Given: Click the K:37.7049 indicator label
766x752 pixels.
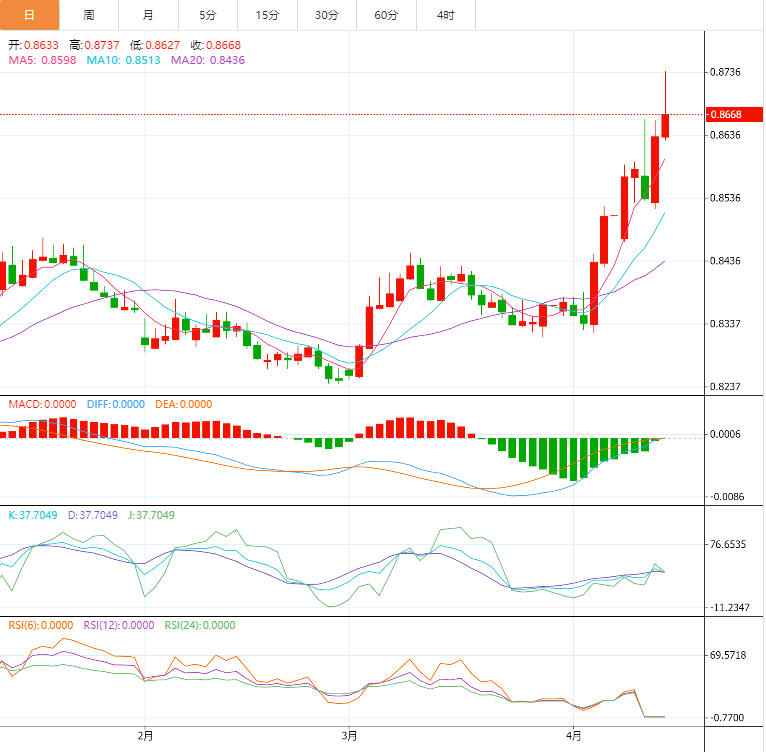Looking at the screenshot, I should coord(34,515).
